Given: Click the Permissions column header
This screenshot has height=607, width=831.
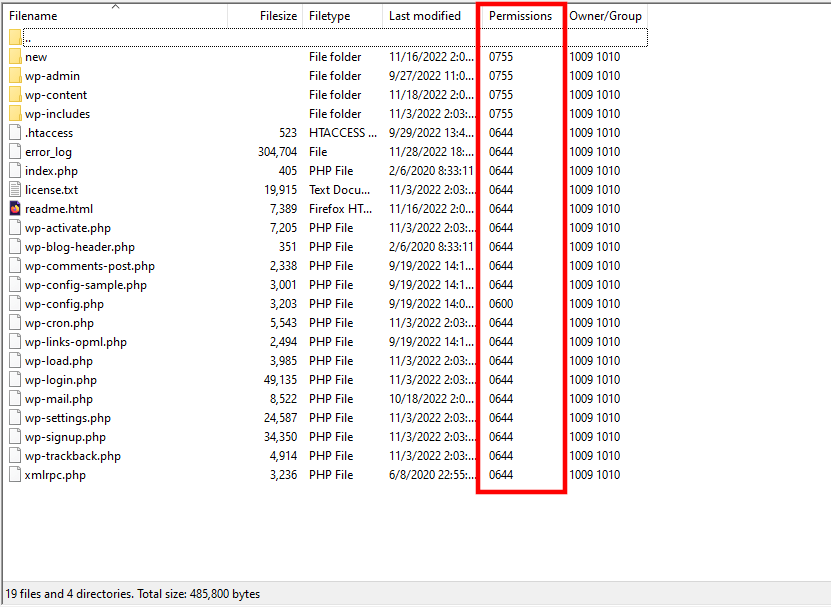Looking at the screenshot, I should pyautogui.click(x=520, y=16).
